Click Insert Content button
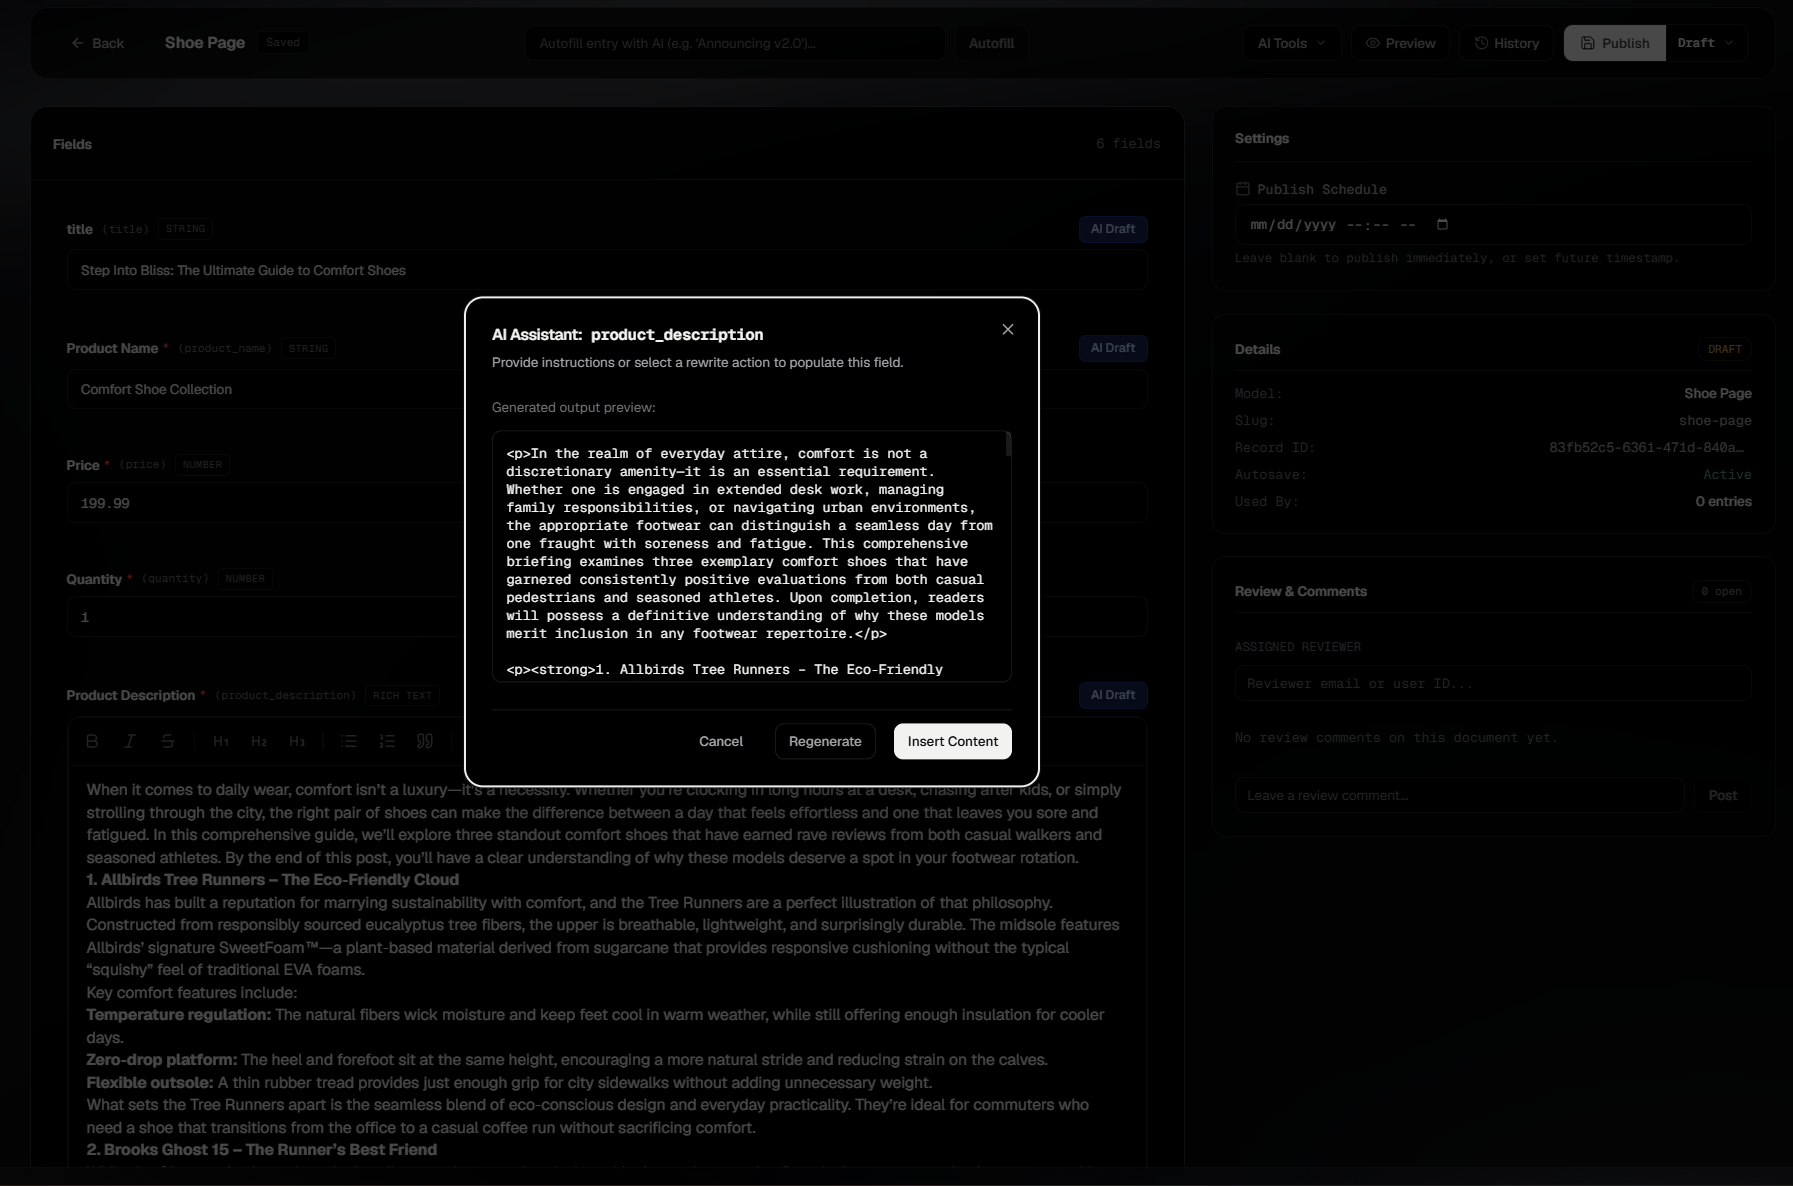1793x1186 pixels. (x=952, y=741)
